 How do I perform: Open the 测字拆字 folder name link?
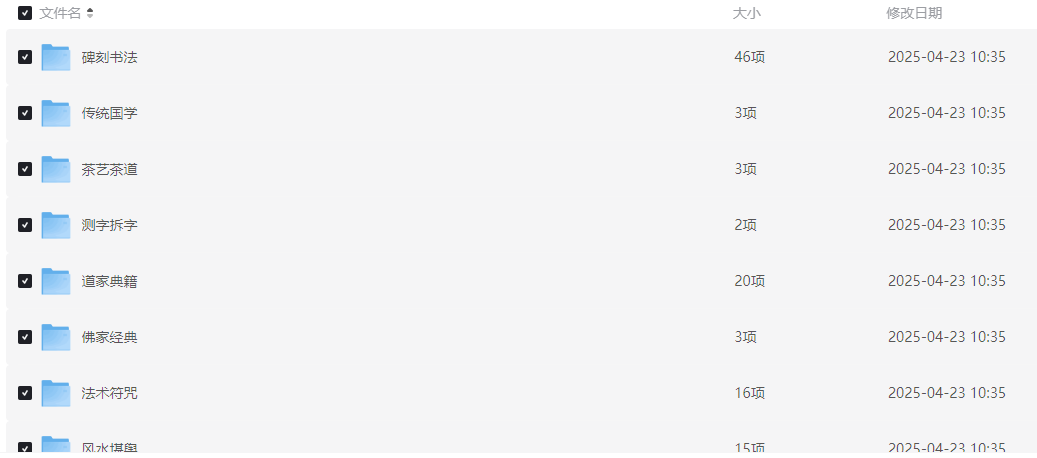coord(110,226)
